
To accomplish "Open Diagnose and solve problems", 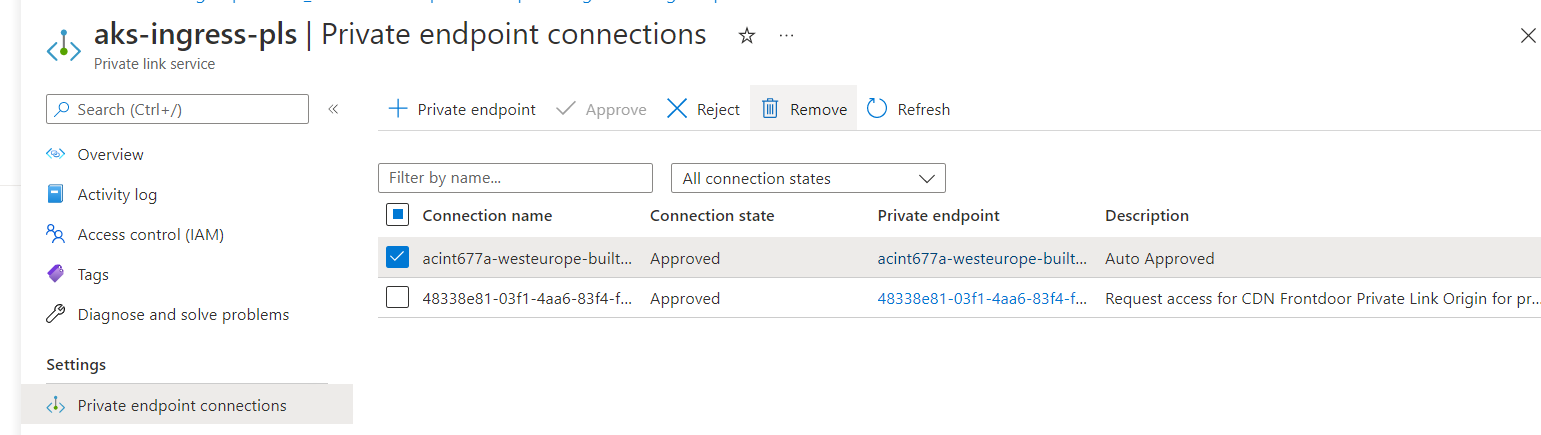I will click(183, 314).
